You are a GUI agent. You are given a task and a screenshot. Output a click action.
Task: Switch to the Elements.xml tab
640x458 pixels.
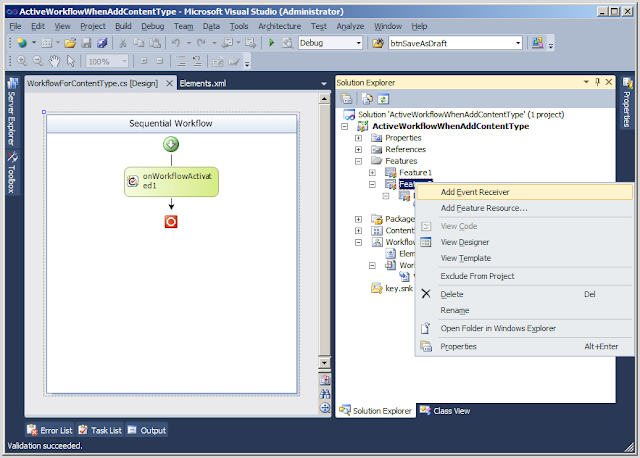203,83
